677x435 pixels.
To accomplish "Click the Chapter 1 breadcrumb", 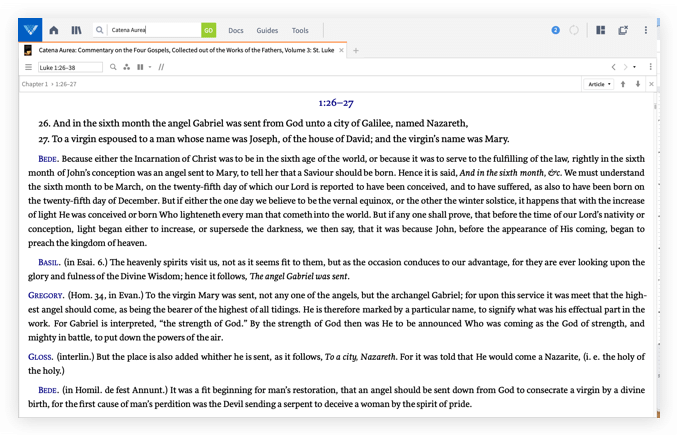I will coord(35,84).
